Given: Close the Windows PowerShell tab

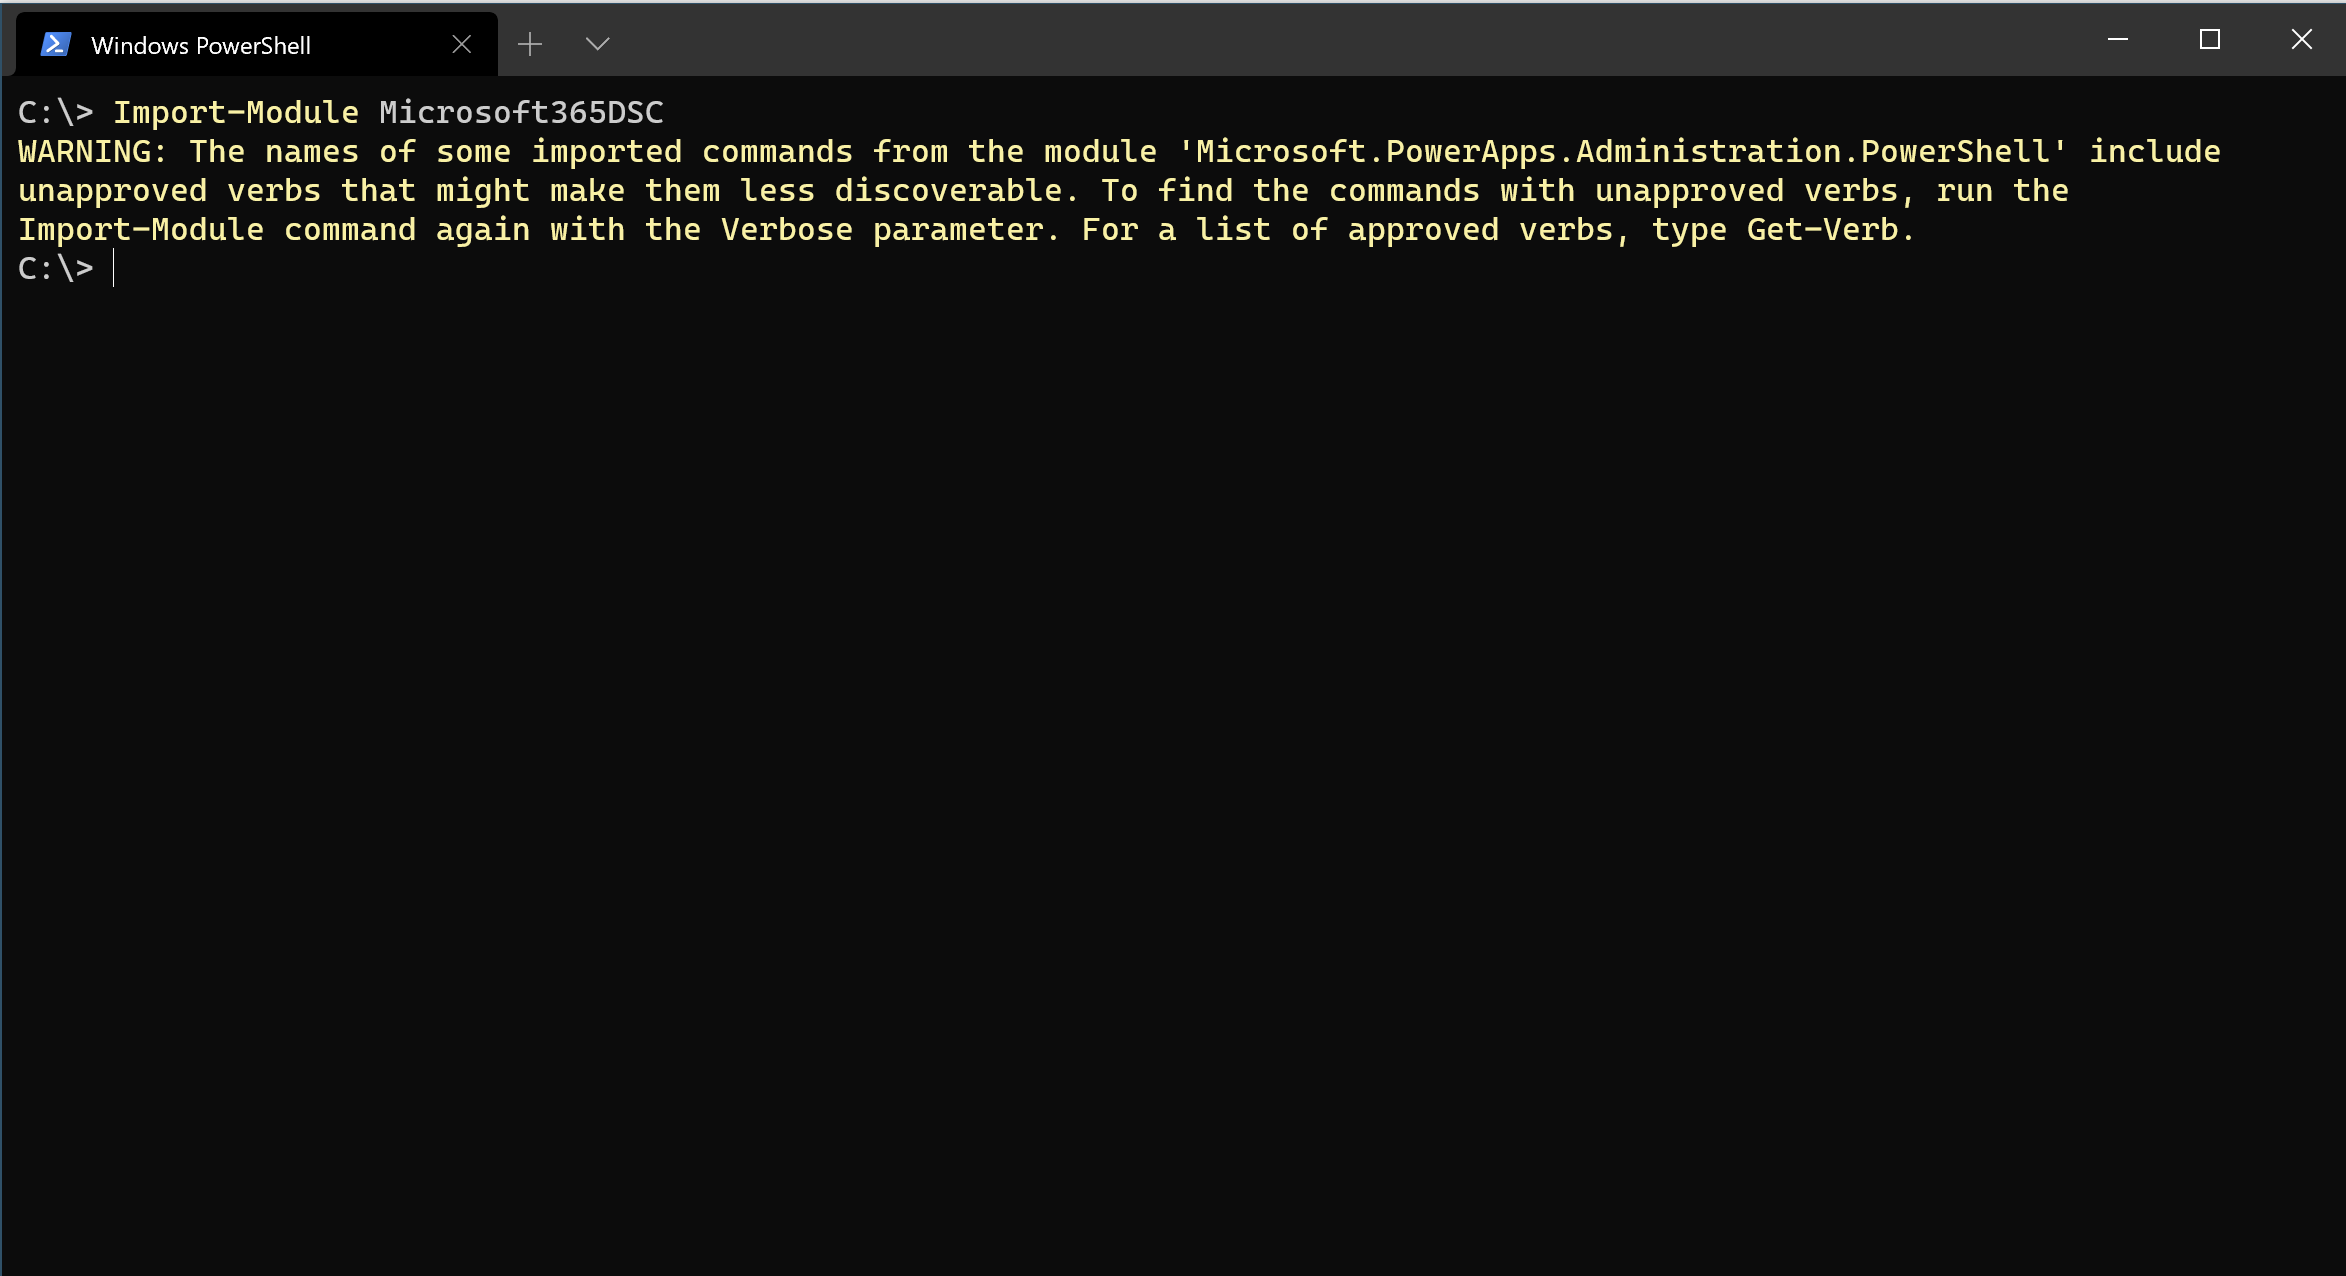Looking at the screenshot, I should click(x=461, y=44).
